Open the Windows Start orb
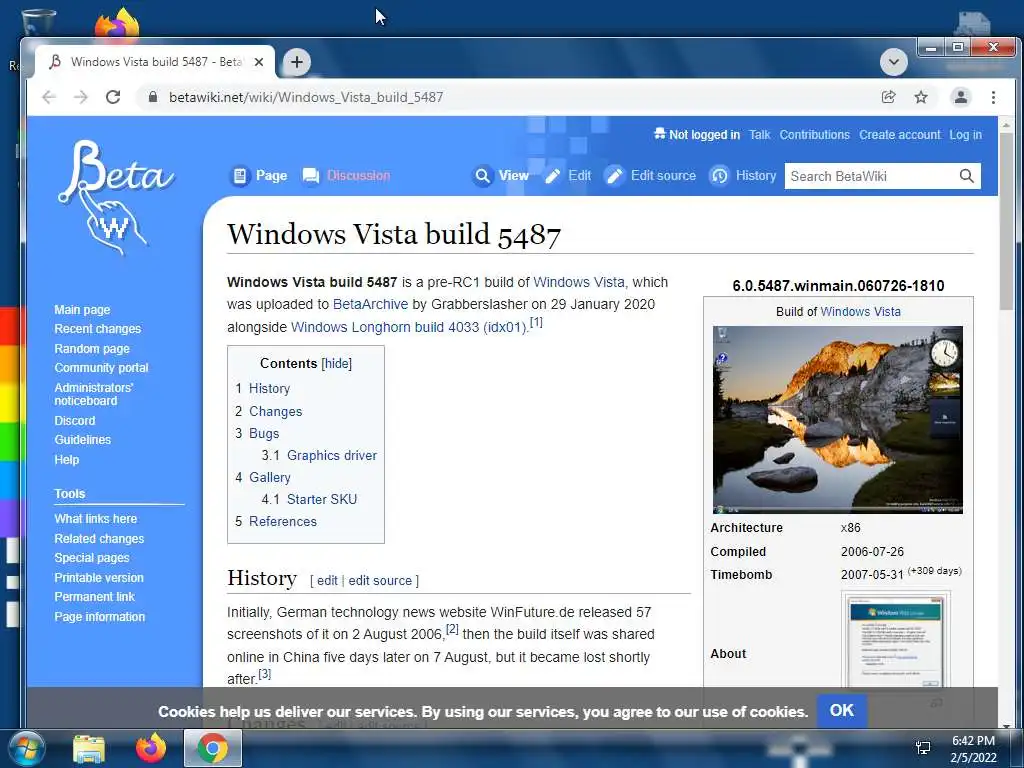Screen dimensions: 1024x768 27,748
